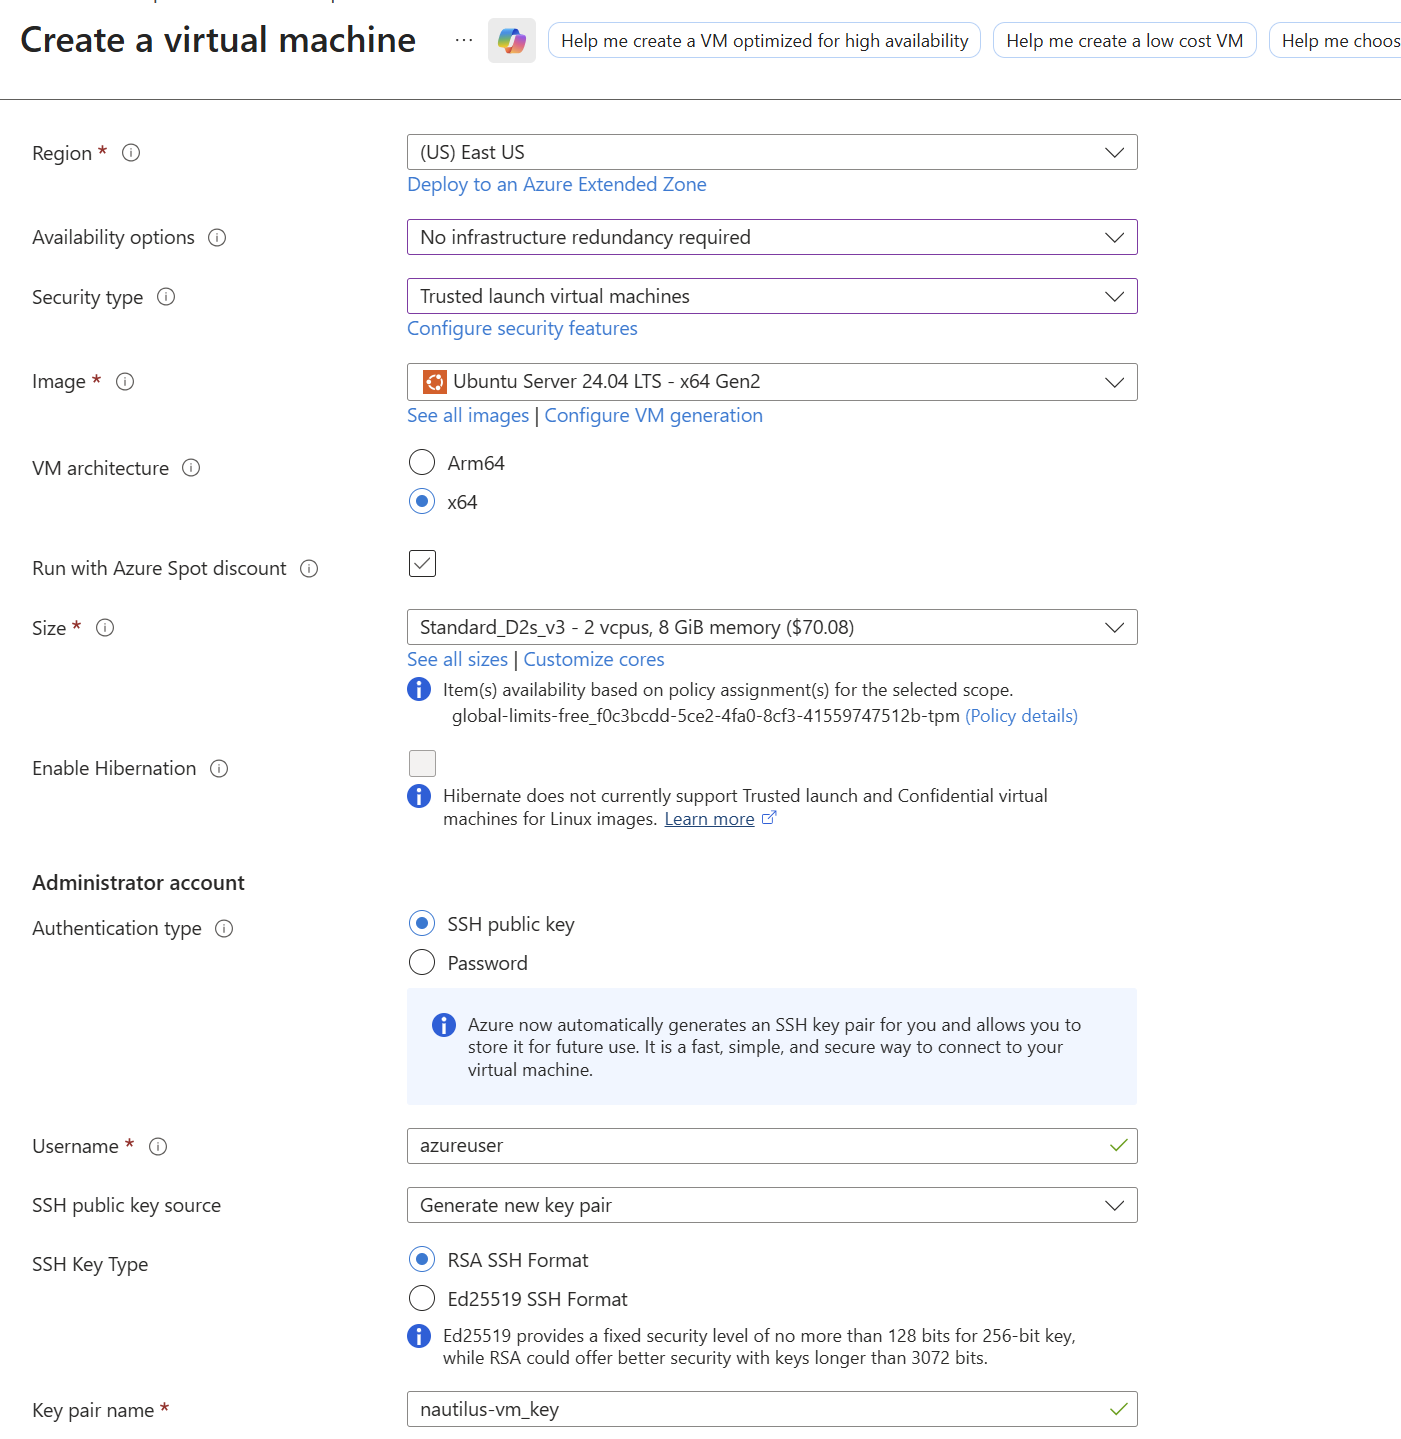
Task: Click the VM architecture info icon
Action: (191, 468)
